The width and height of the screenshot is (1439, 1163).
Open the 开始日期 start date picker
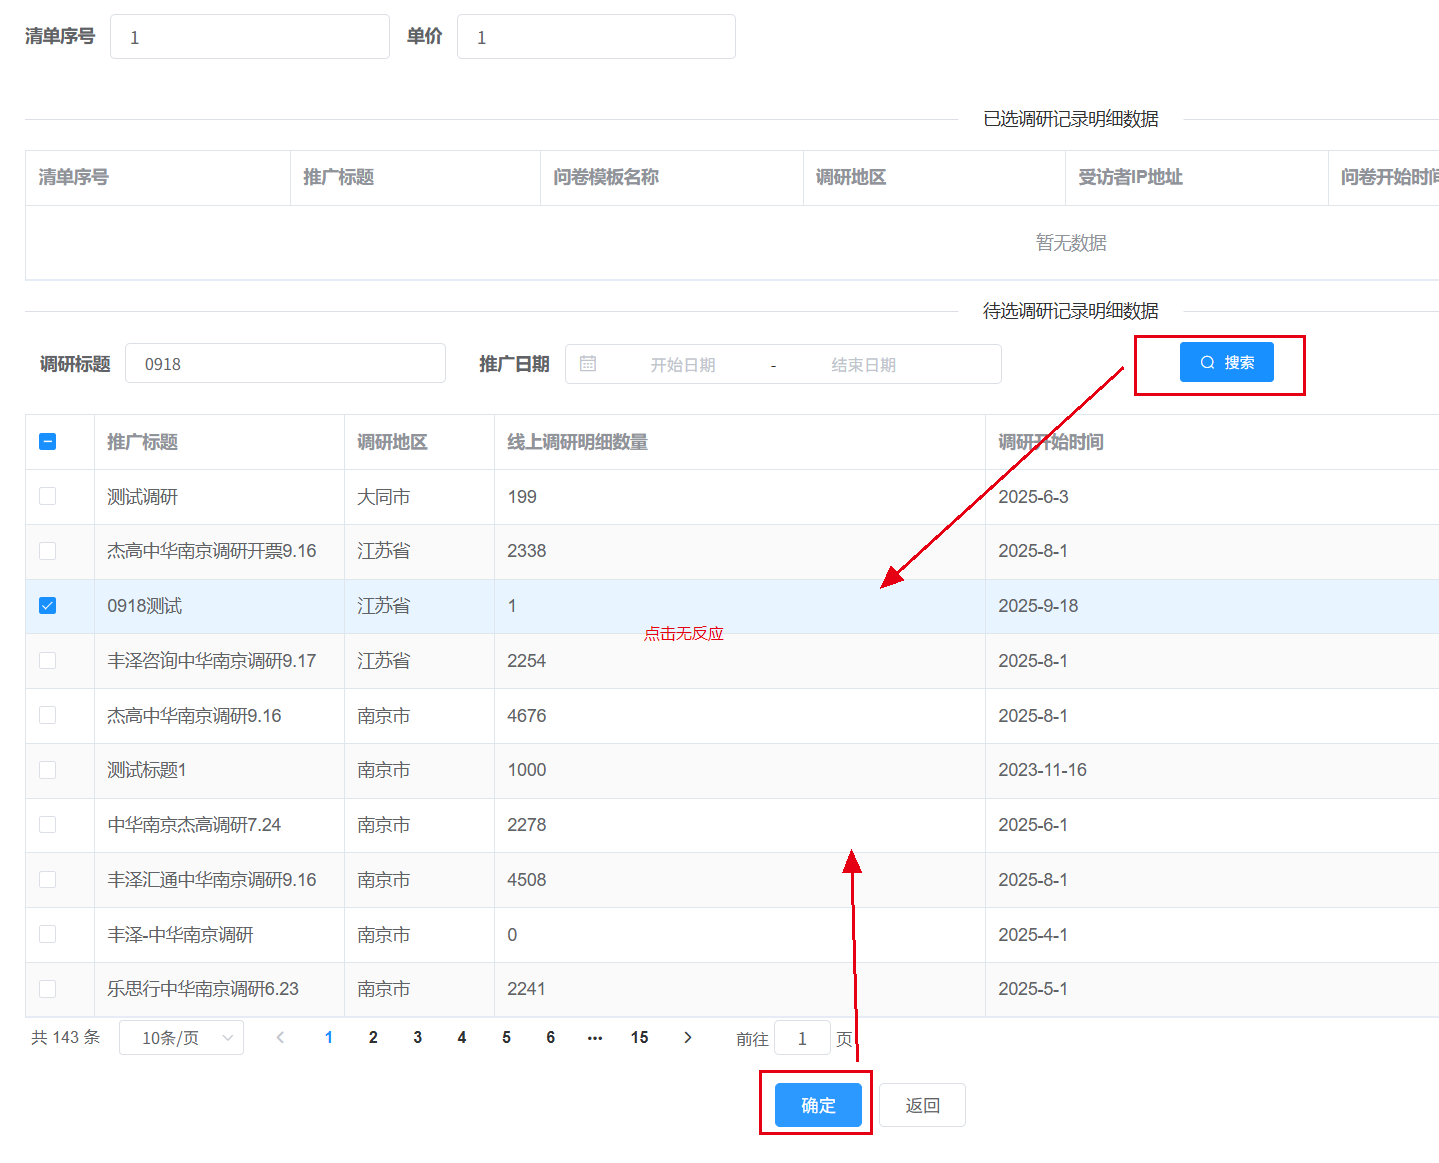point(683,365)
